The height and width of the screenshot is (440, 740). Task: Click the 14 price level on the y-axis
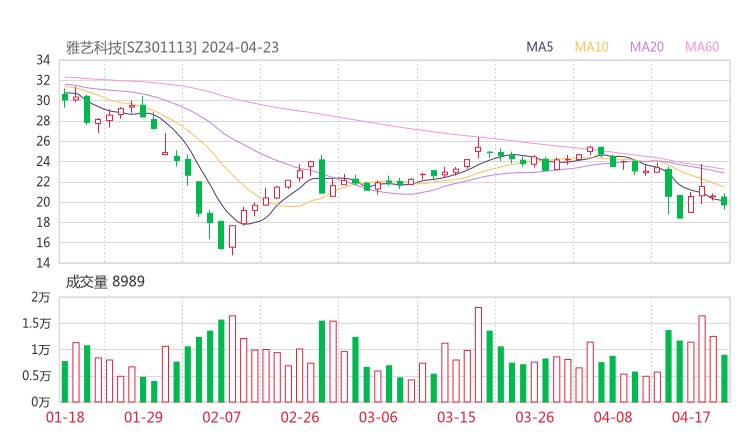coord(43,263)
